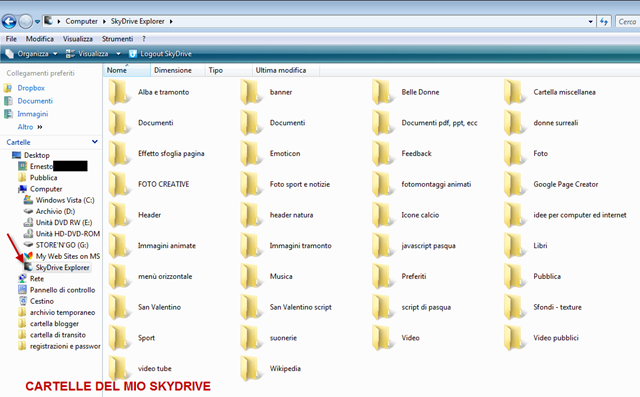Select Pannello di controllo in tree
The width and height of the screenshot is (640, 397).
[x=62, y=290]
